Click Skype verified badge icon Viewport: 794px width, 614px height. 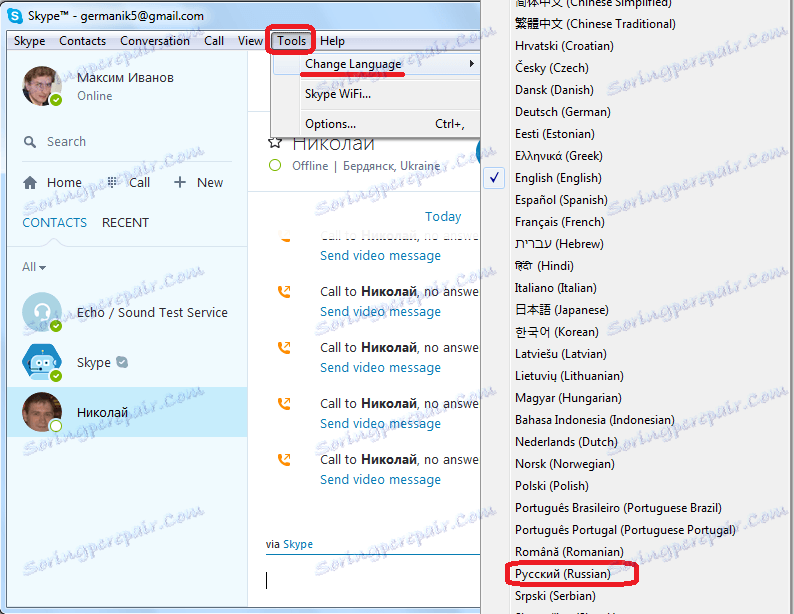click(x=122, y=362)
